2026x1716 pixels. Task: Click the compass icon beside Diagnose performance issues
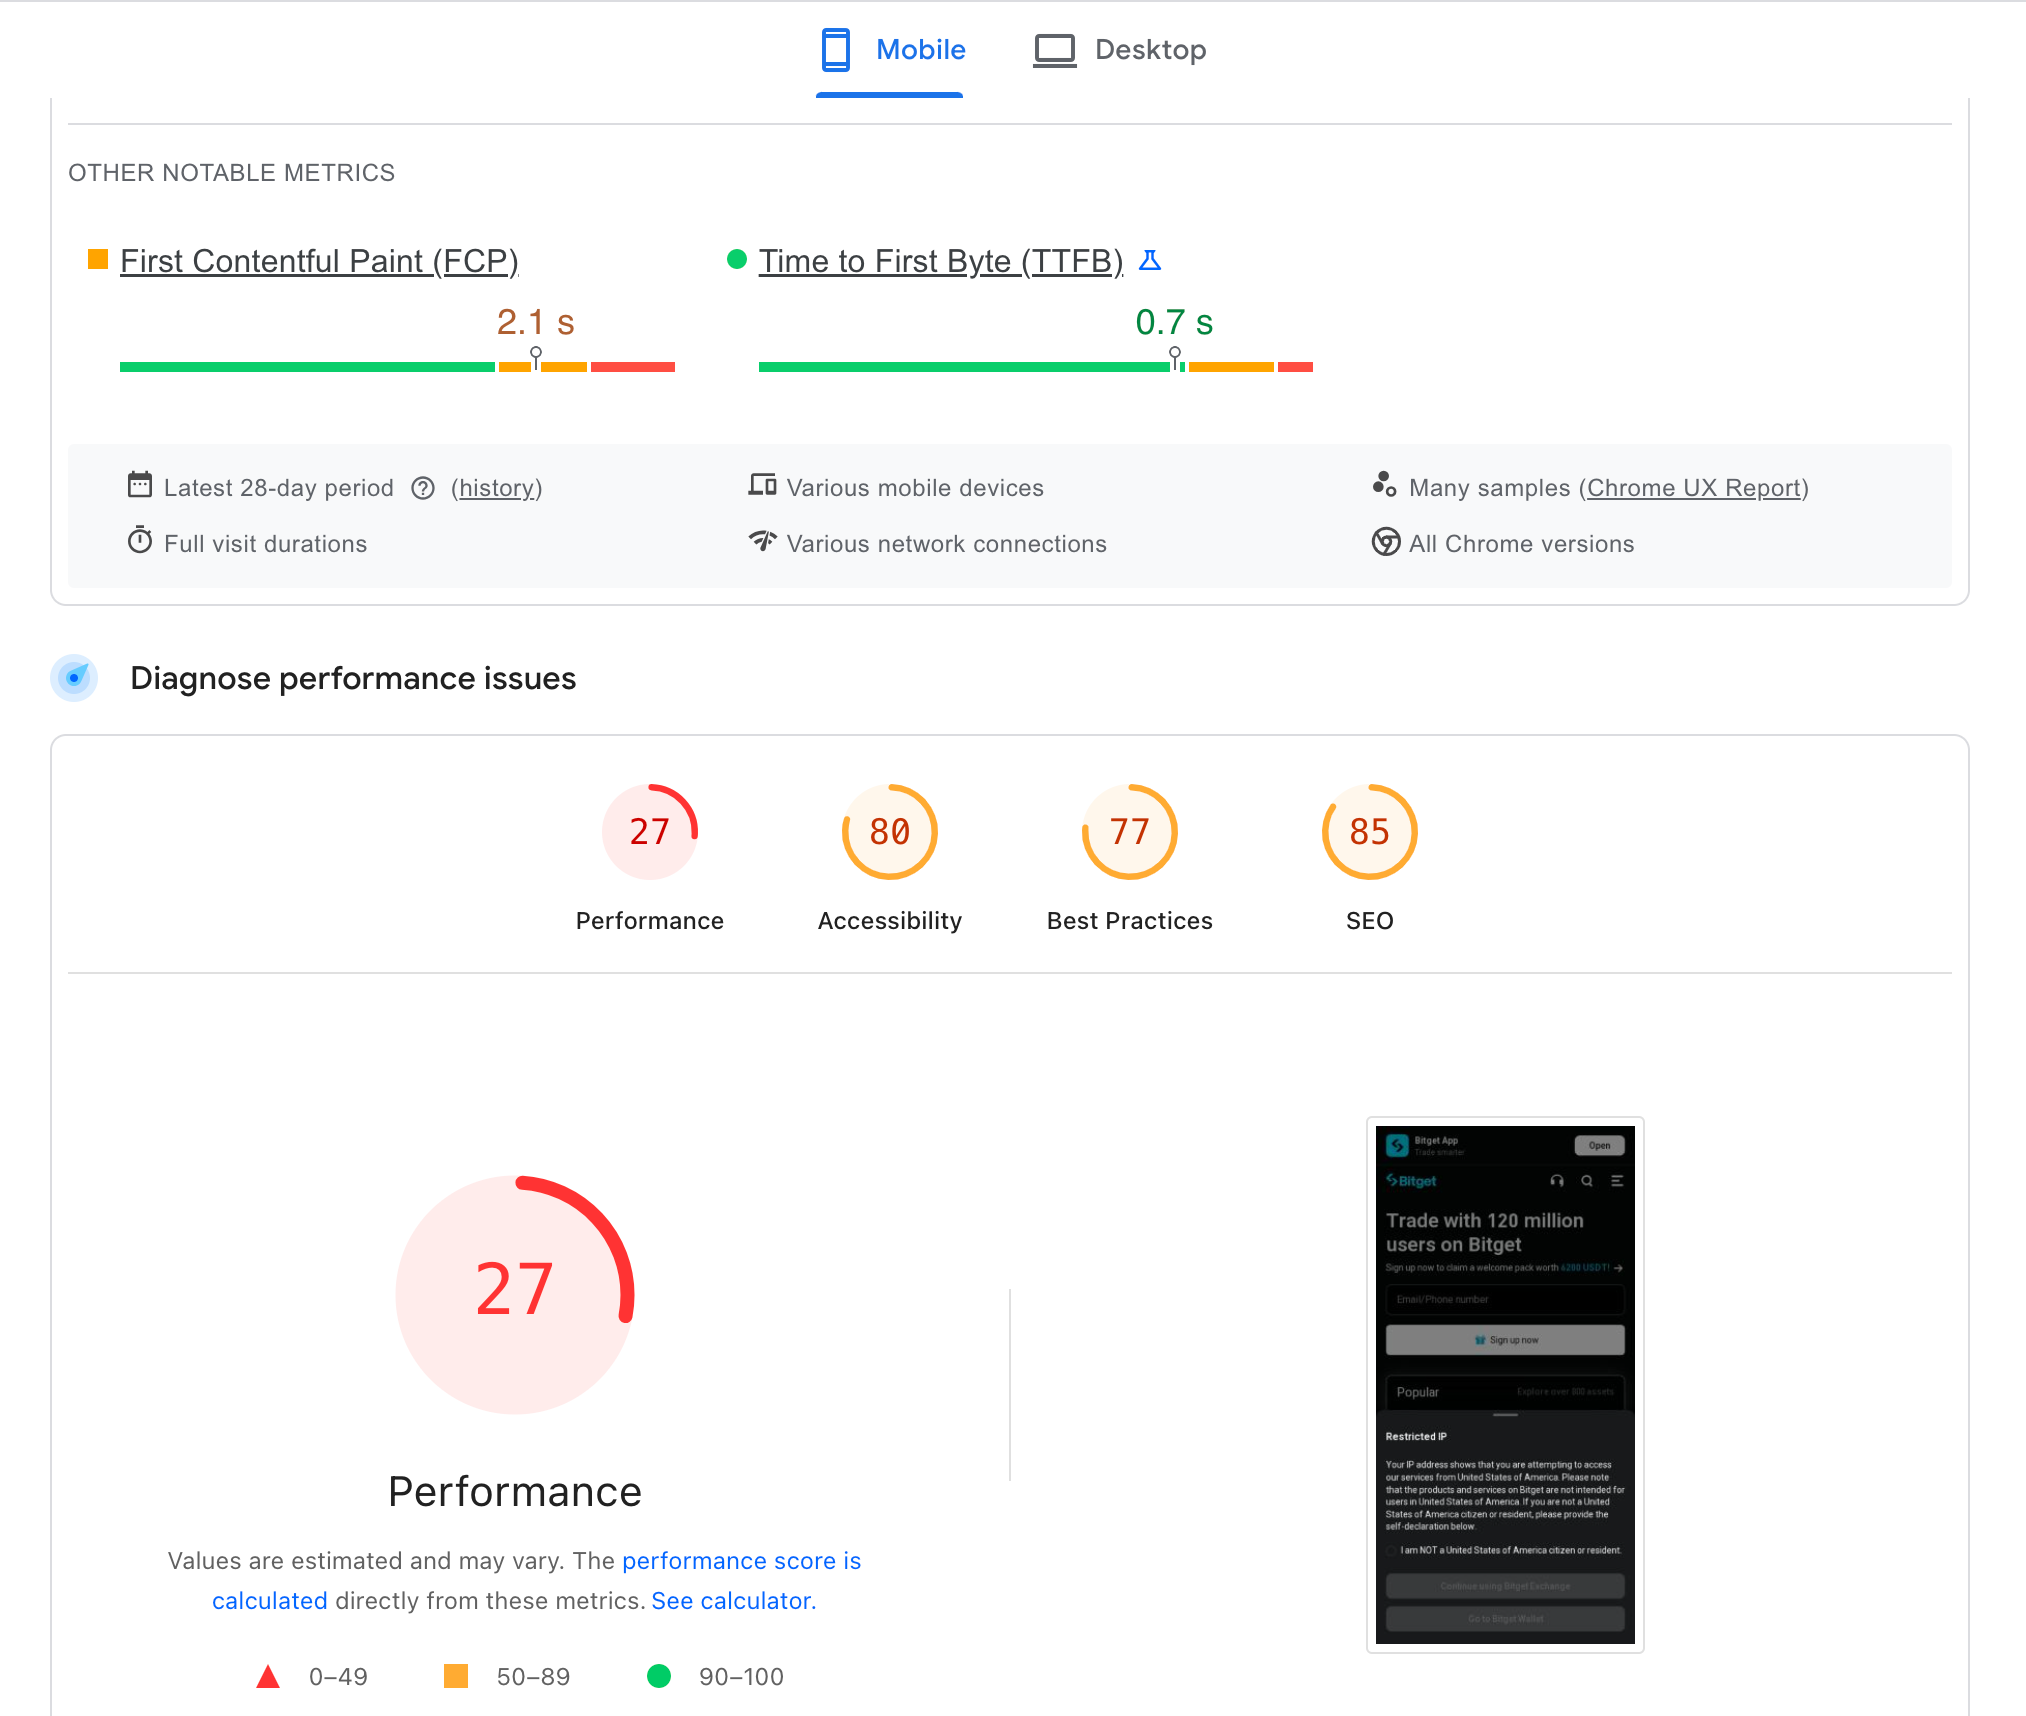point(74,678)
